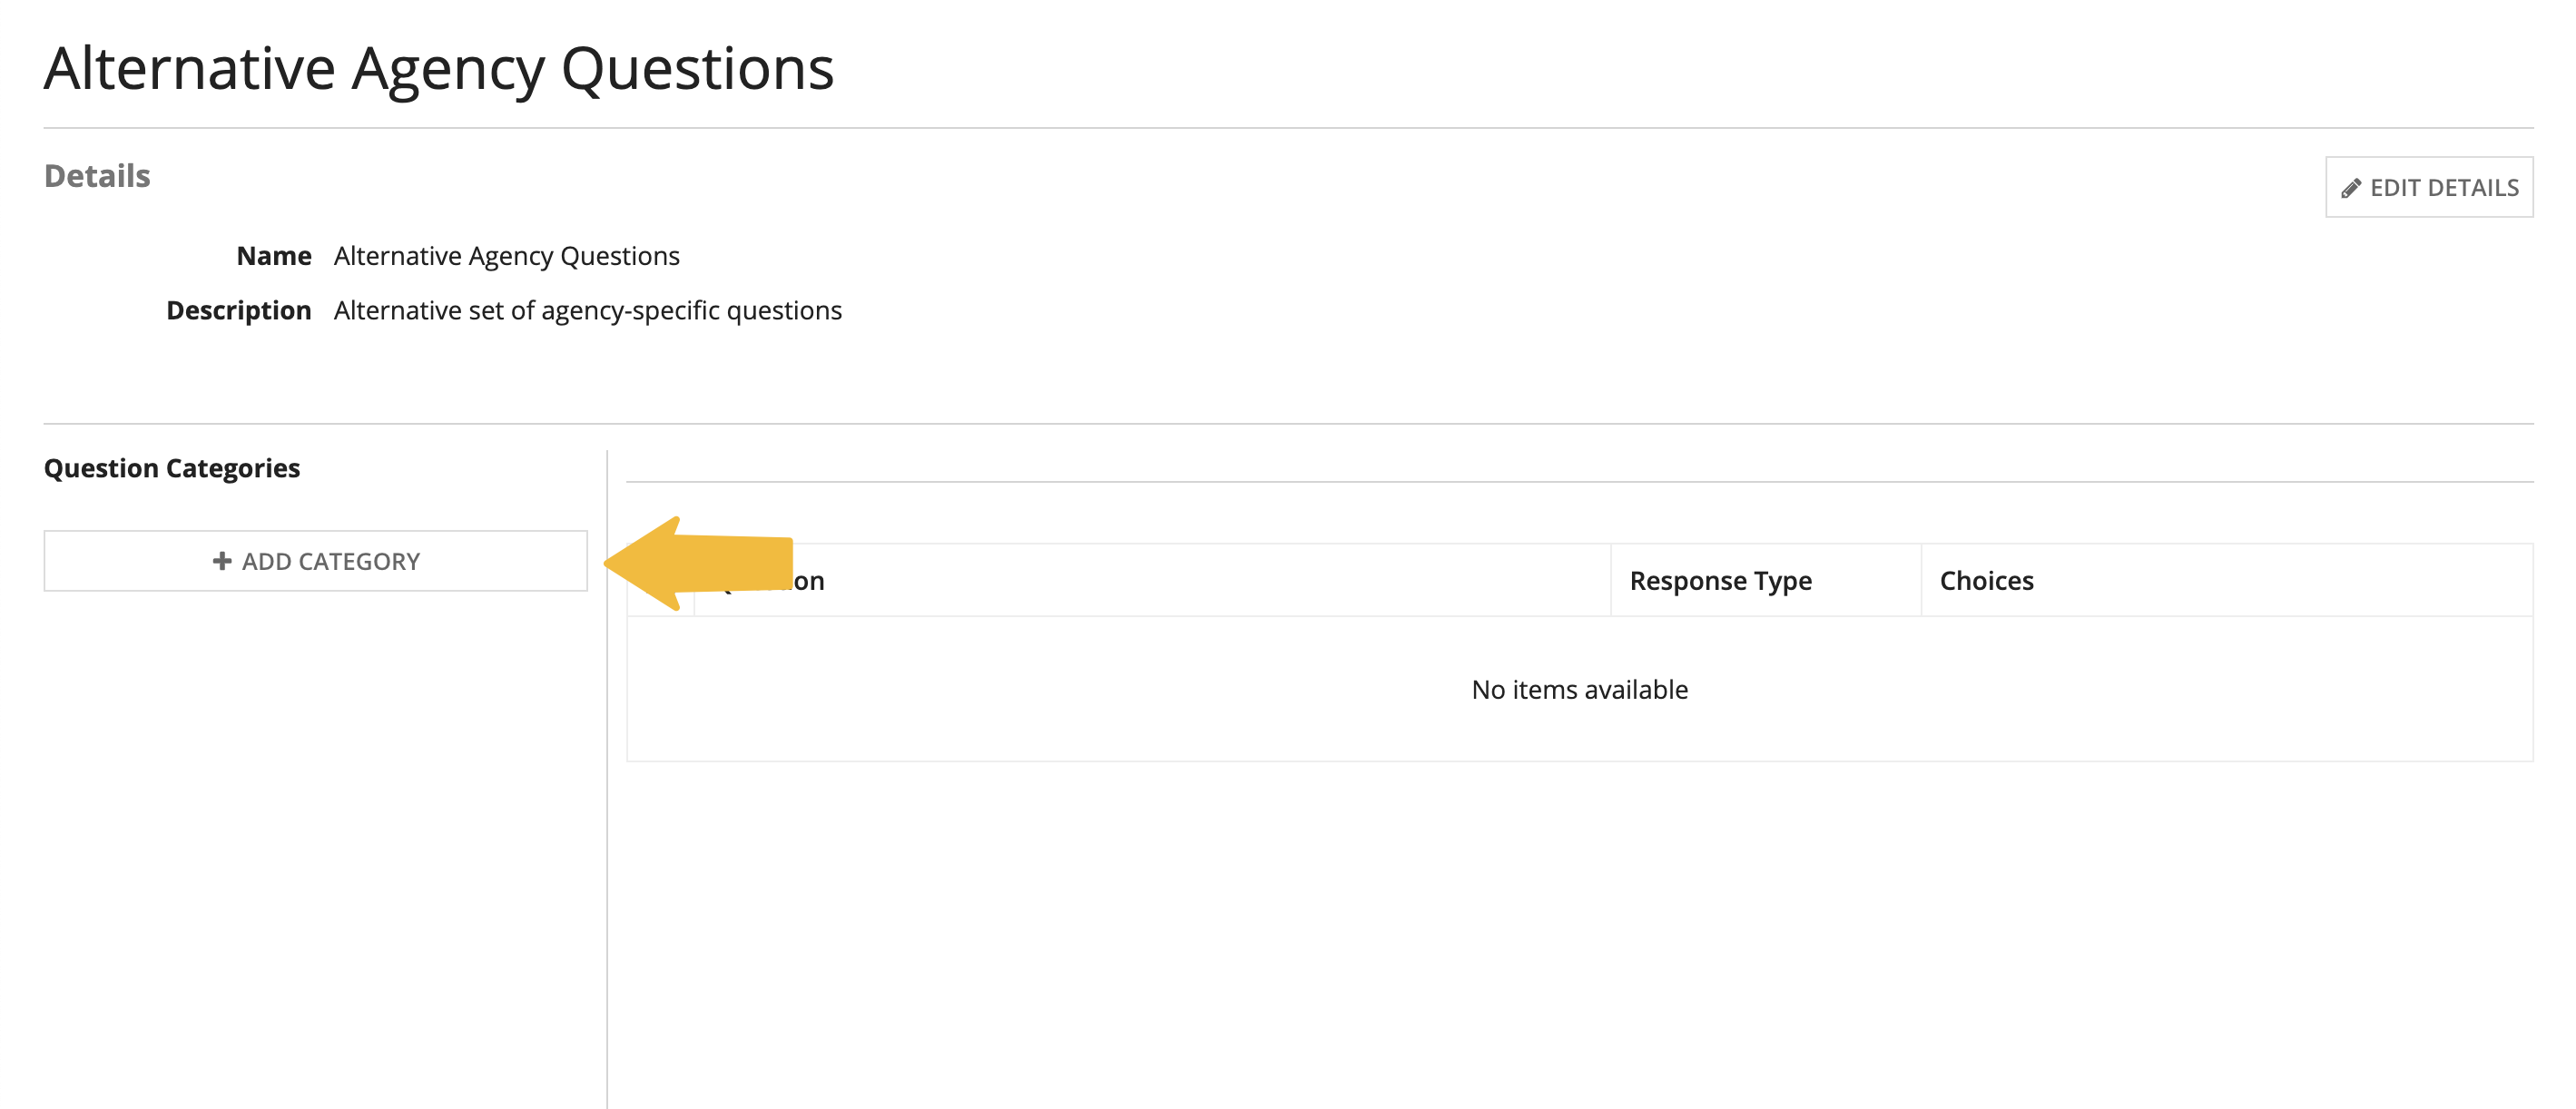Click the page title 'Alternative Agency Questions'

[439, 69]
